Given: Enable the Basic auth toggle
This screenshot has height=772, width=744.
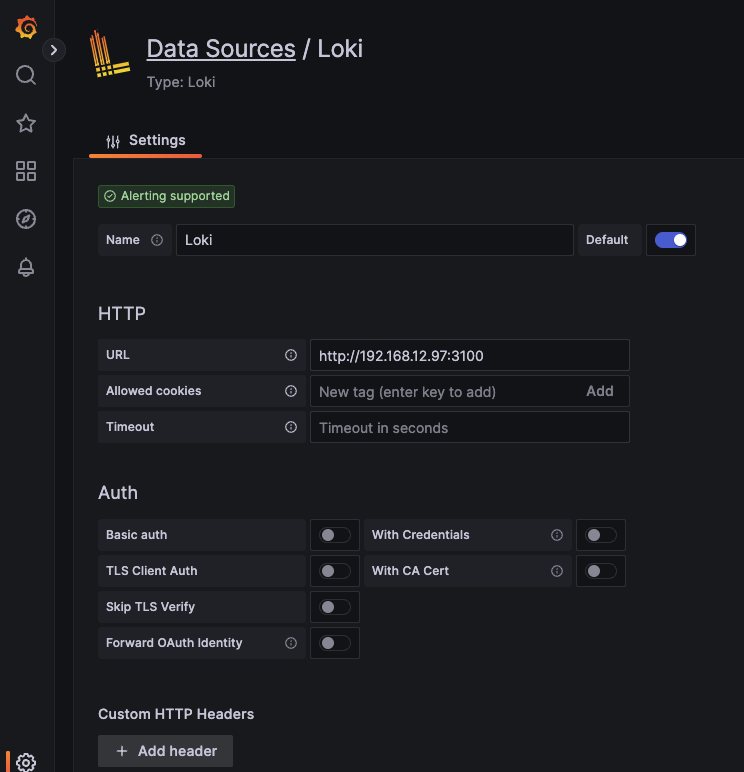Looking at the screenshot, I should pos(335,535).
